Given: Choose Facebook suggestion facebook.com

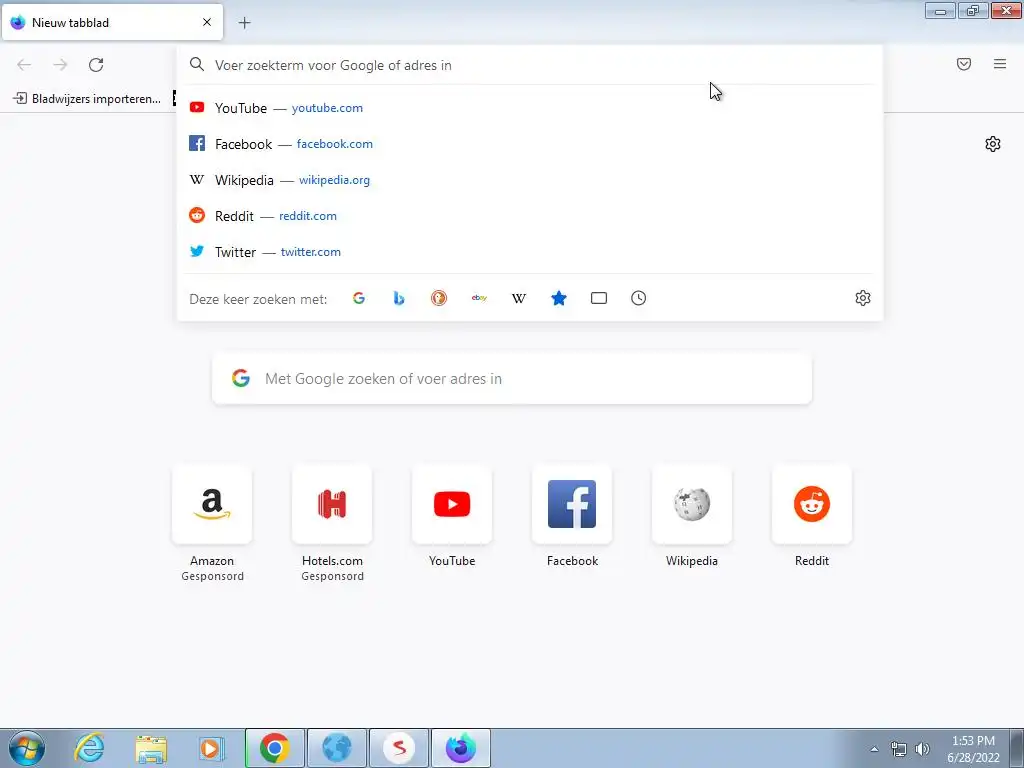Looking at the screenshot, I should (x=530, y=144).
